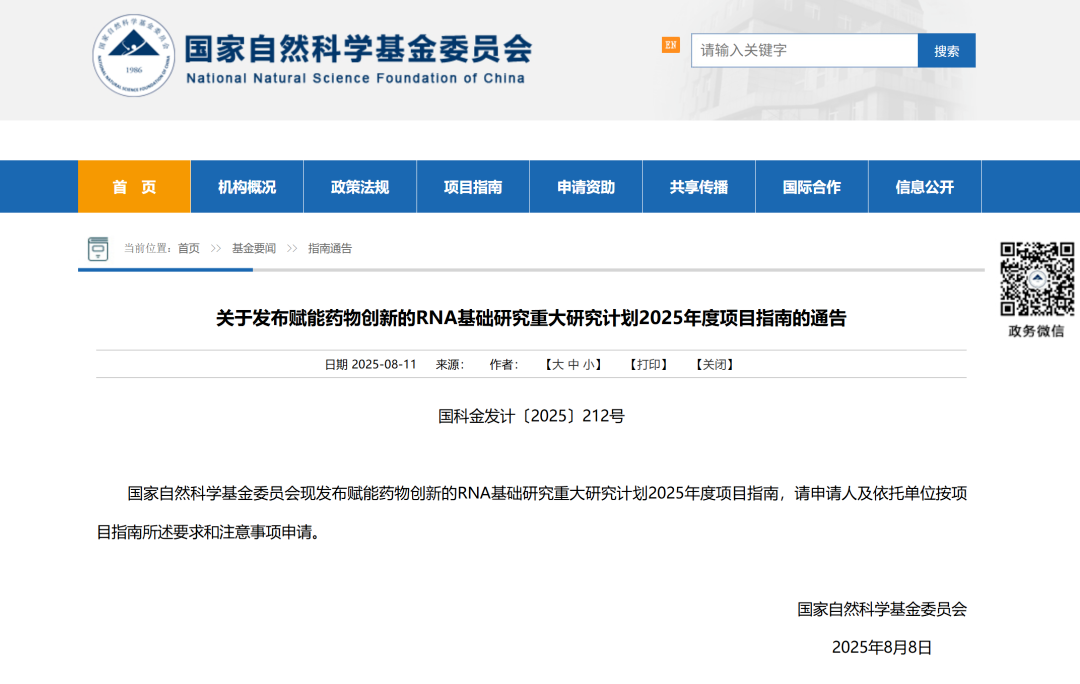
Task: Focus the 请输入关键字 search field
Action: (x=804, y=50)
